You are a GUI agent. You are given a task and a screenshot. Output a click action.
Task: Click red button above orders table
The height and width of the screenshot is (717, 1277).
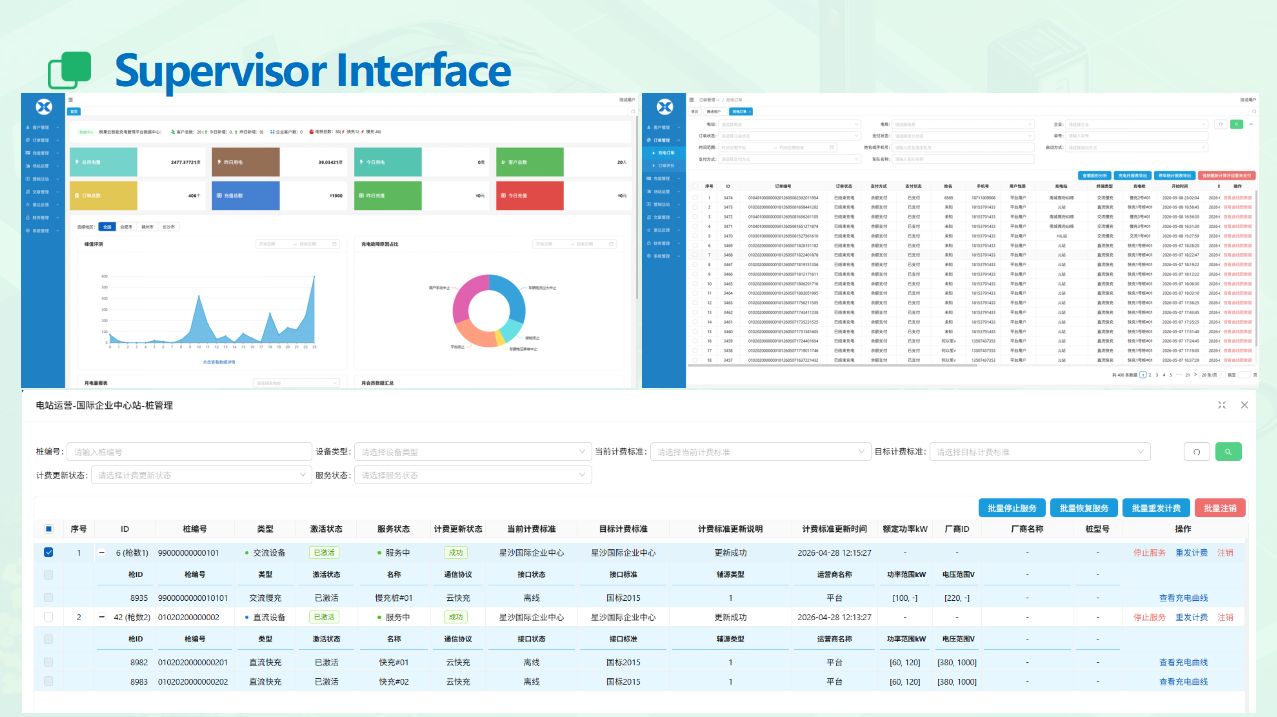coord(1226,175)
